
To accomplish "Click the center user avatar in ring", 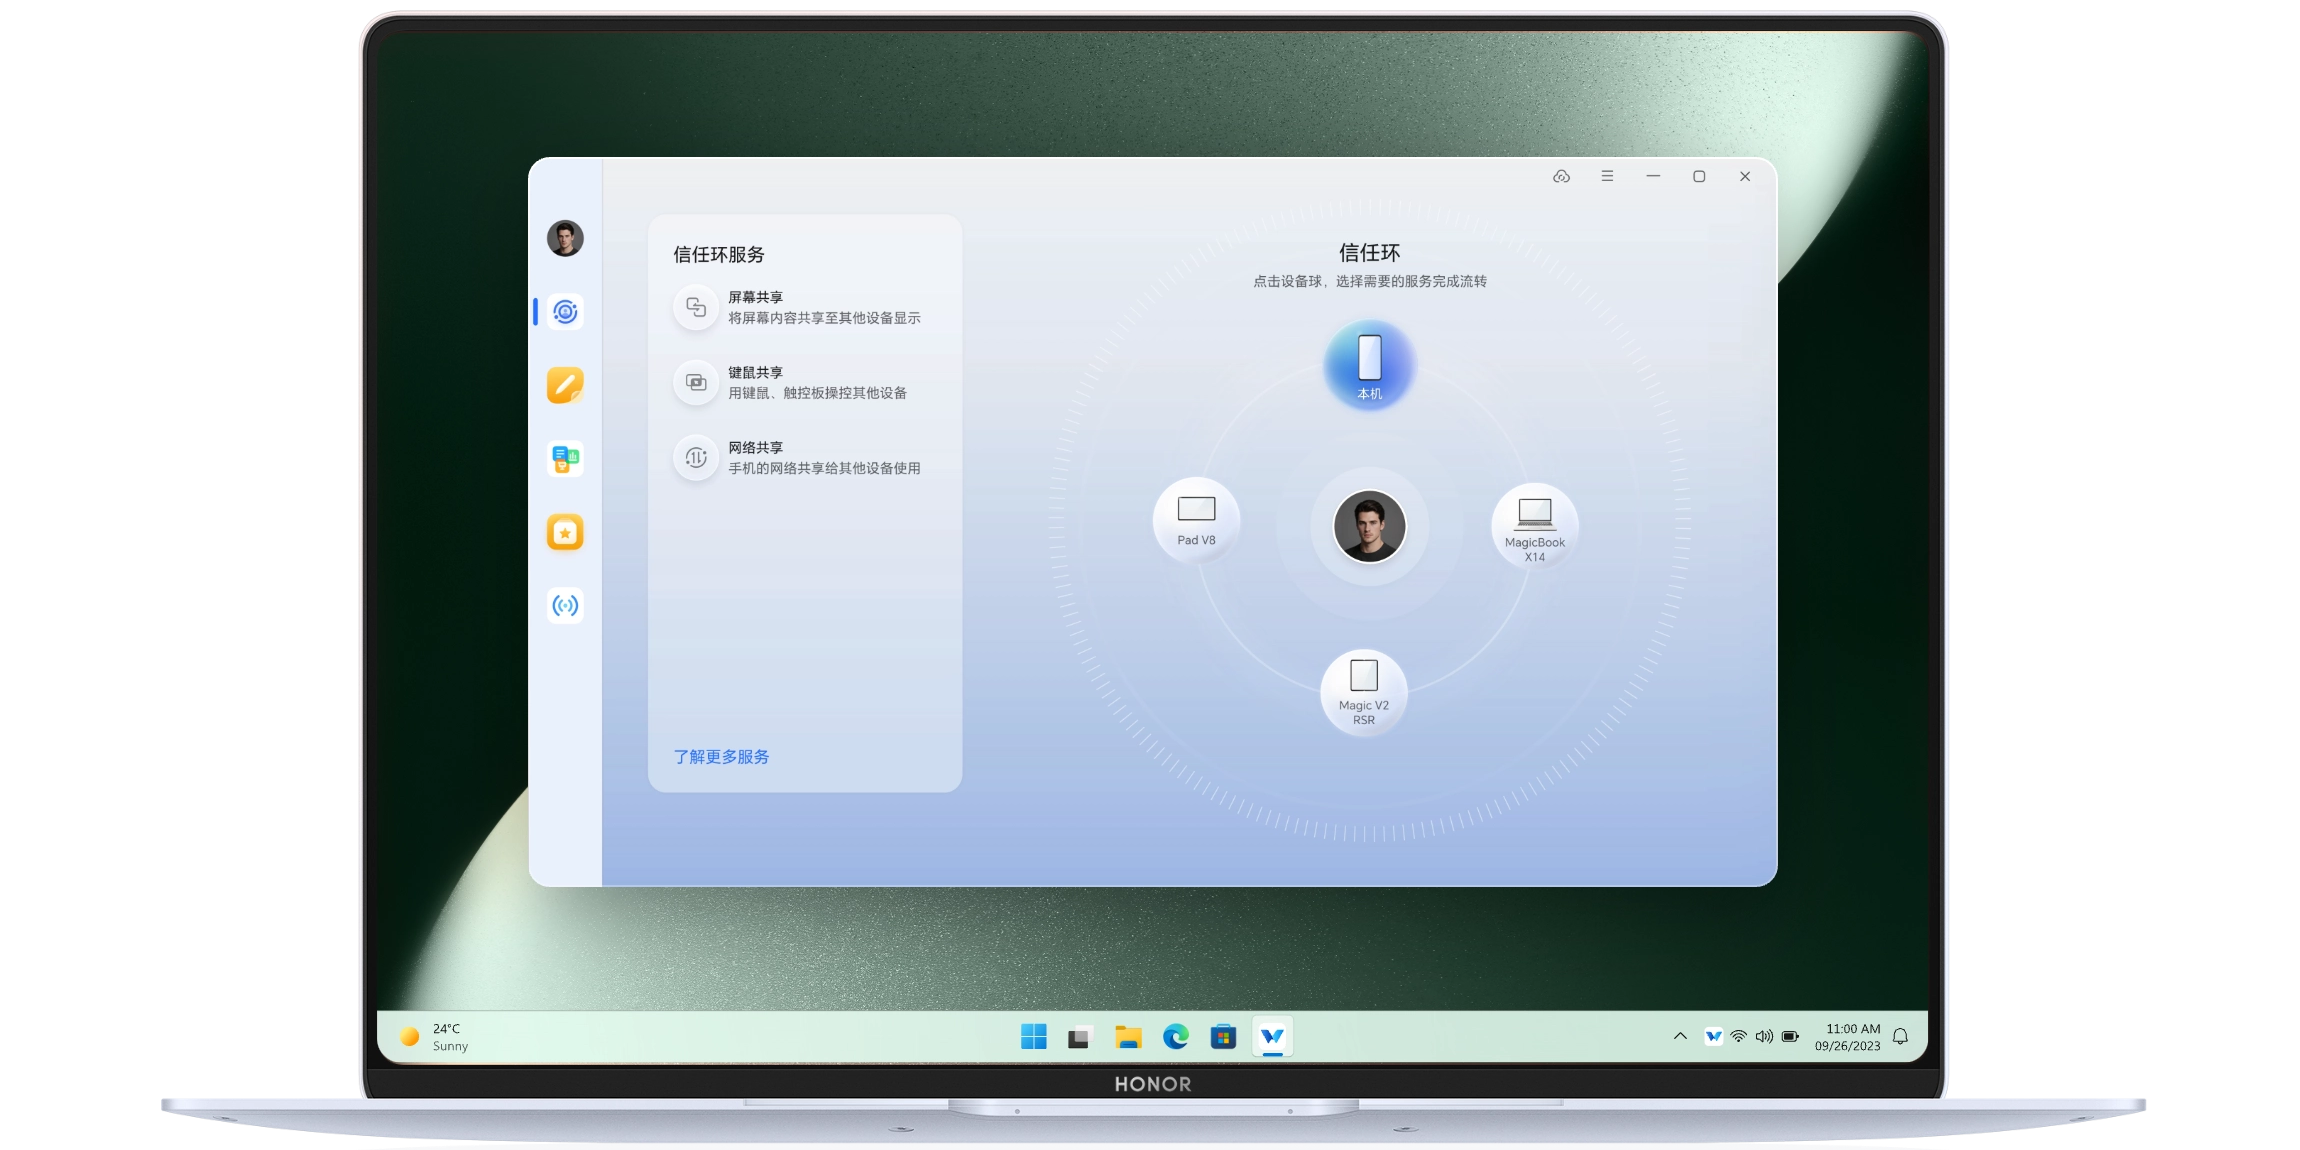I will pos(1369,526).
